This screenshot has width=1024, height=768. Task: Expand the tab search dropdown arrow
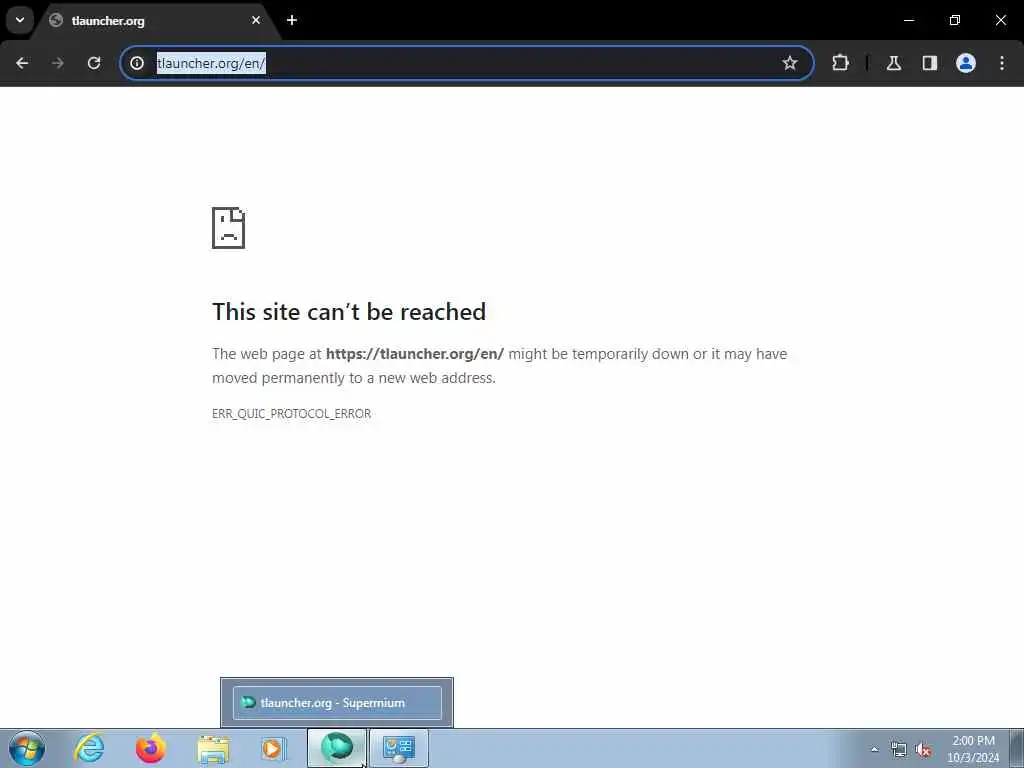20,20
